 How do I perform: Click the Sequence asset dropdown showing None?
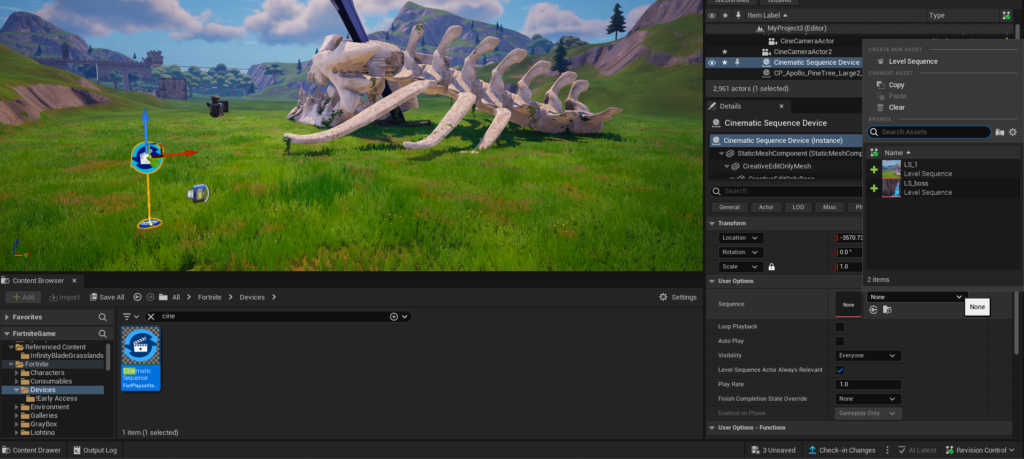coord(916,296)
